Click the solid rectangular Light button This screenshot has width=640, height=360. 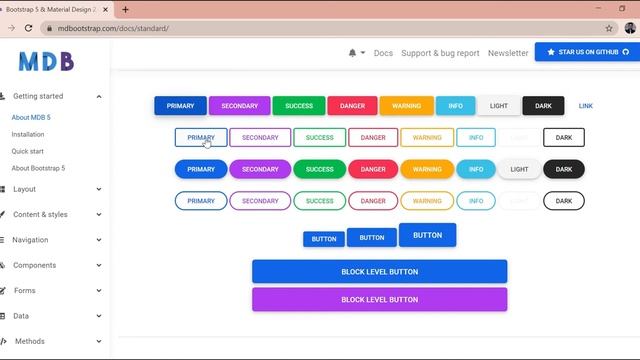[x=499, y=106]
